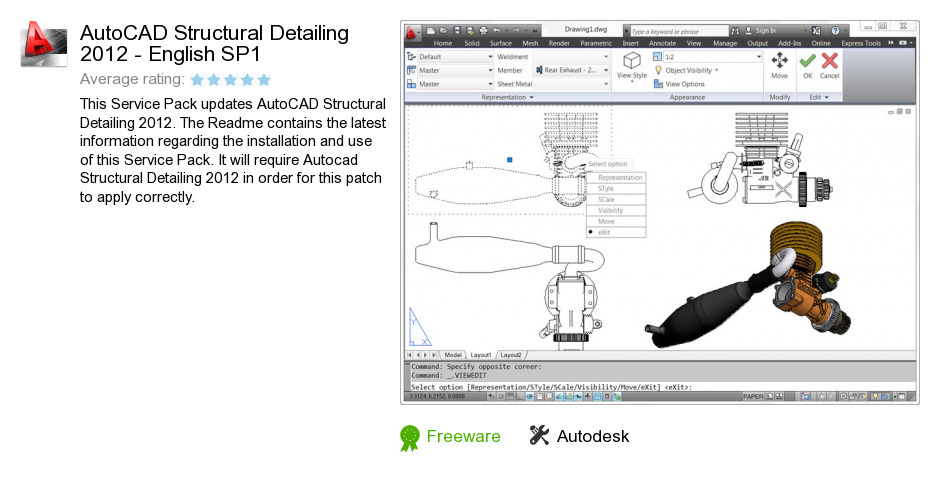Screen dimensions: 940x482
Task: Click the keyword search input field
Action: 677,31
